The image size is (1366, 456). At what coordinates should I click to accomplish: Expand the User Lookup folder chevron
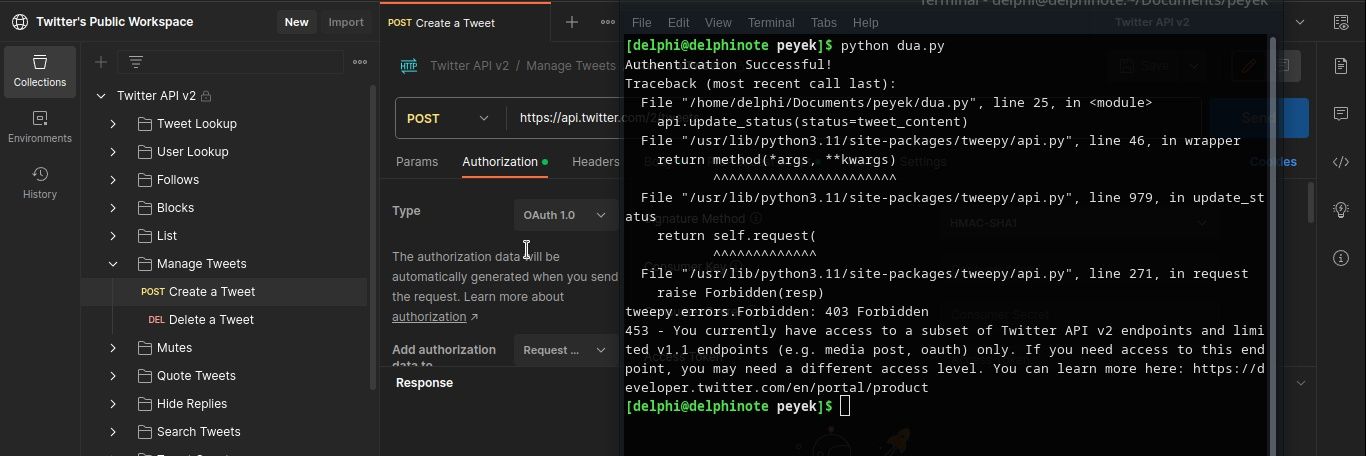(x=113, y=152)
